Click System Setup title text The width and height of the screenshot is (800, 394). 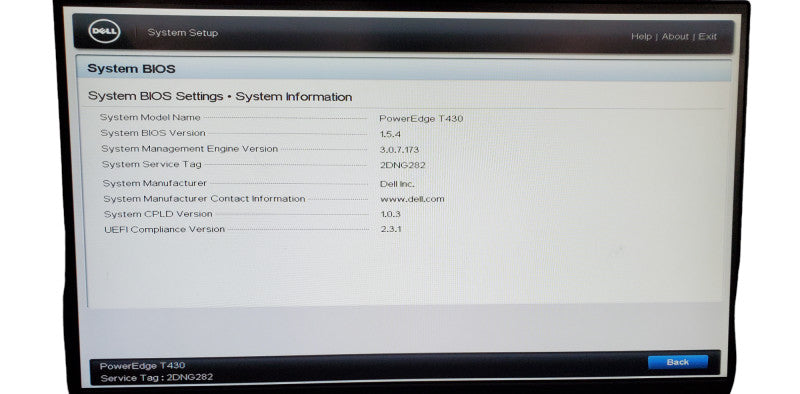tap(183, 33)
